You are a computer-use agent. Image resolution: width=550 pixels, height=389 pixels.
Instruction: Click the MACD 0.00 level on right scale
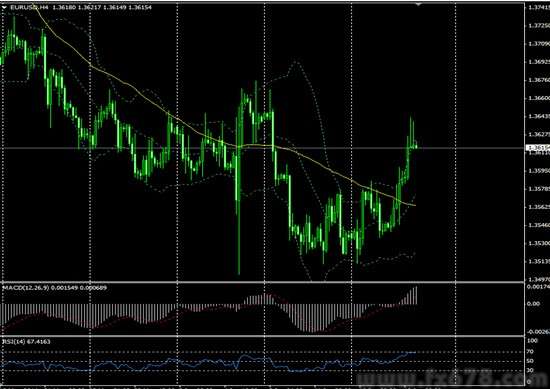pyautogui.click(x=533, y=304)
